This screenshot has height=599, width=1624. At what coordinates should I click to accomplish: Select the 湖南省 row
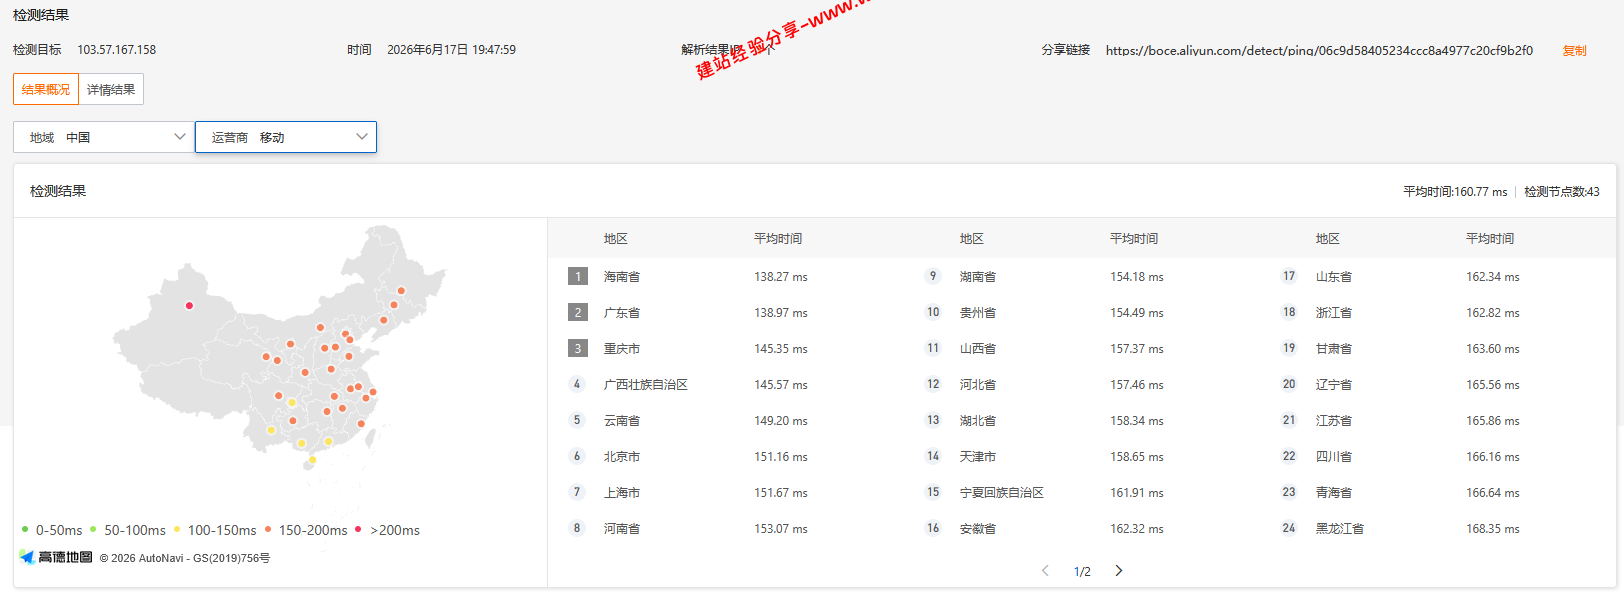[1082, 276]
